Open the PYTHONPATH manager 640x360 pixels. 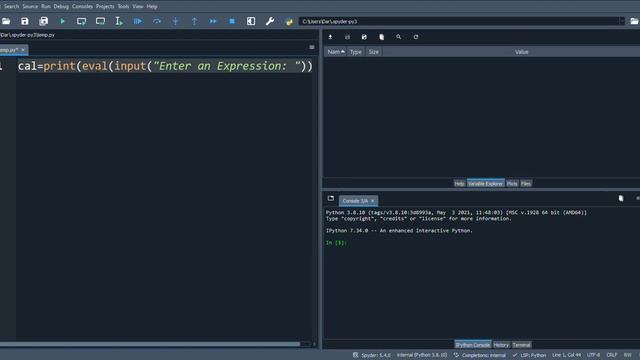pos(289,21)
